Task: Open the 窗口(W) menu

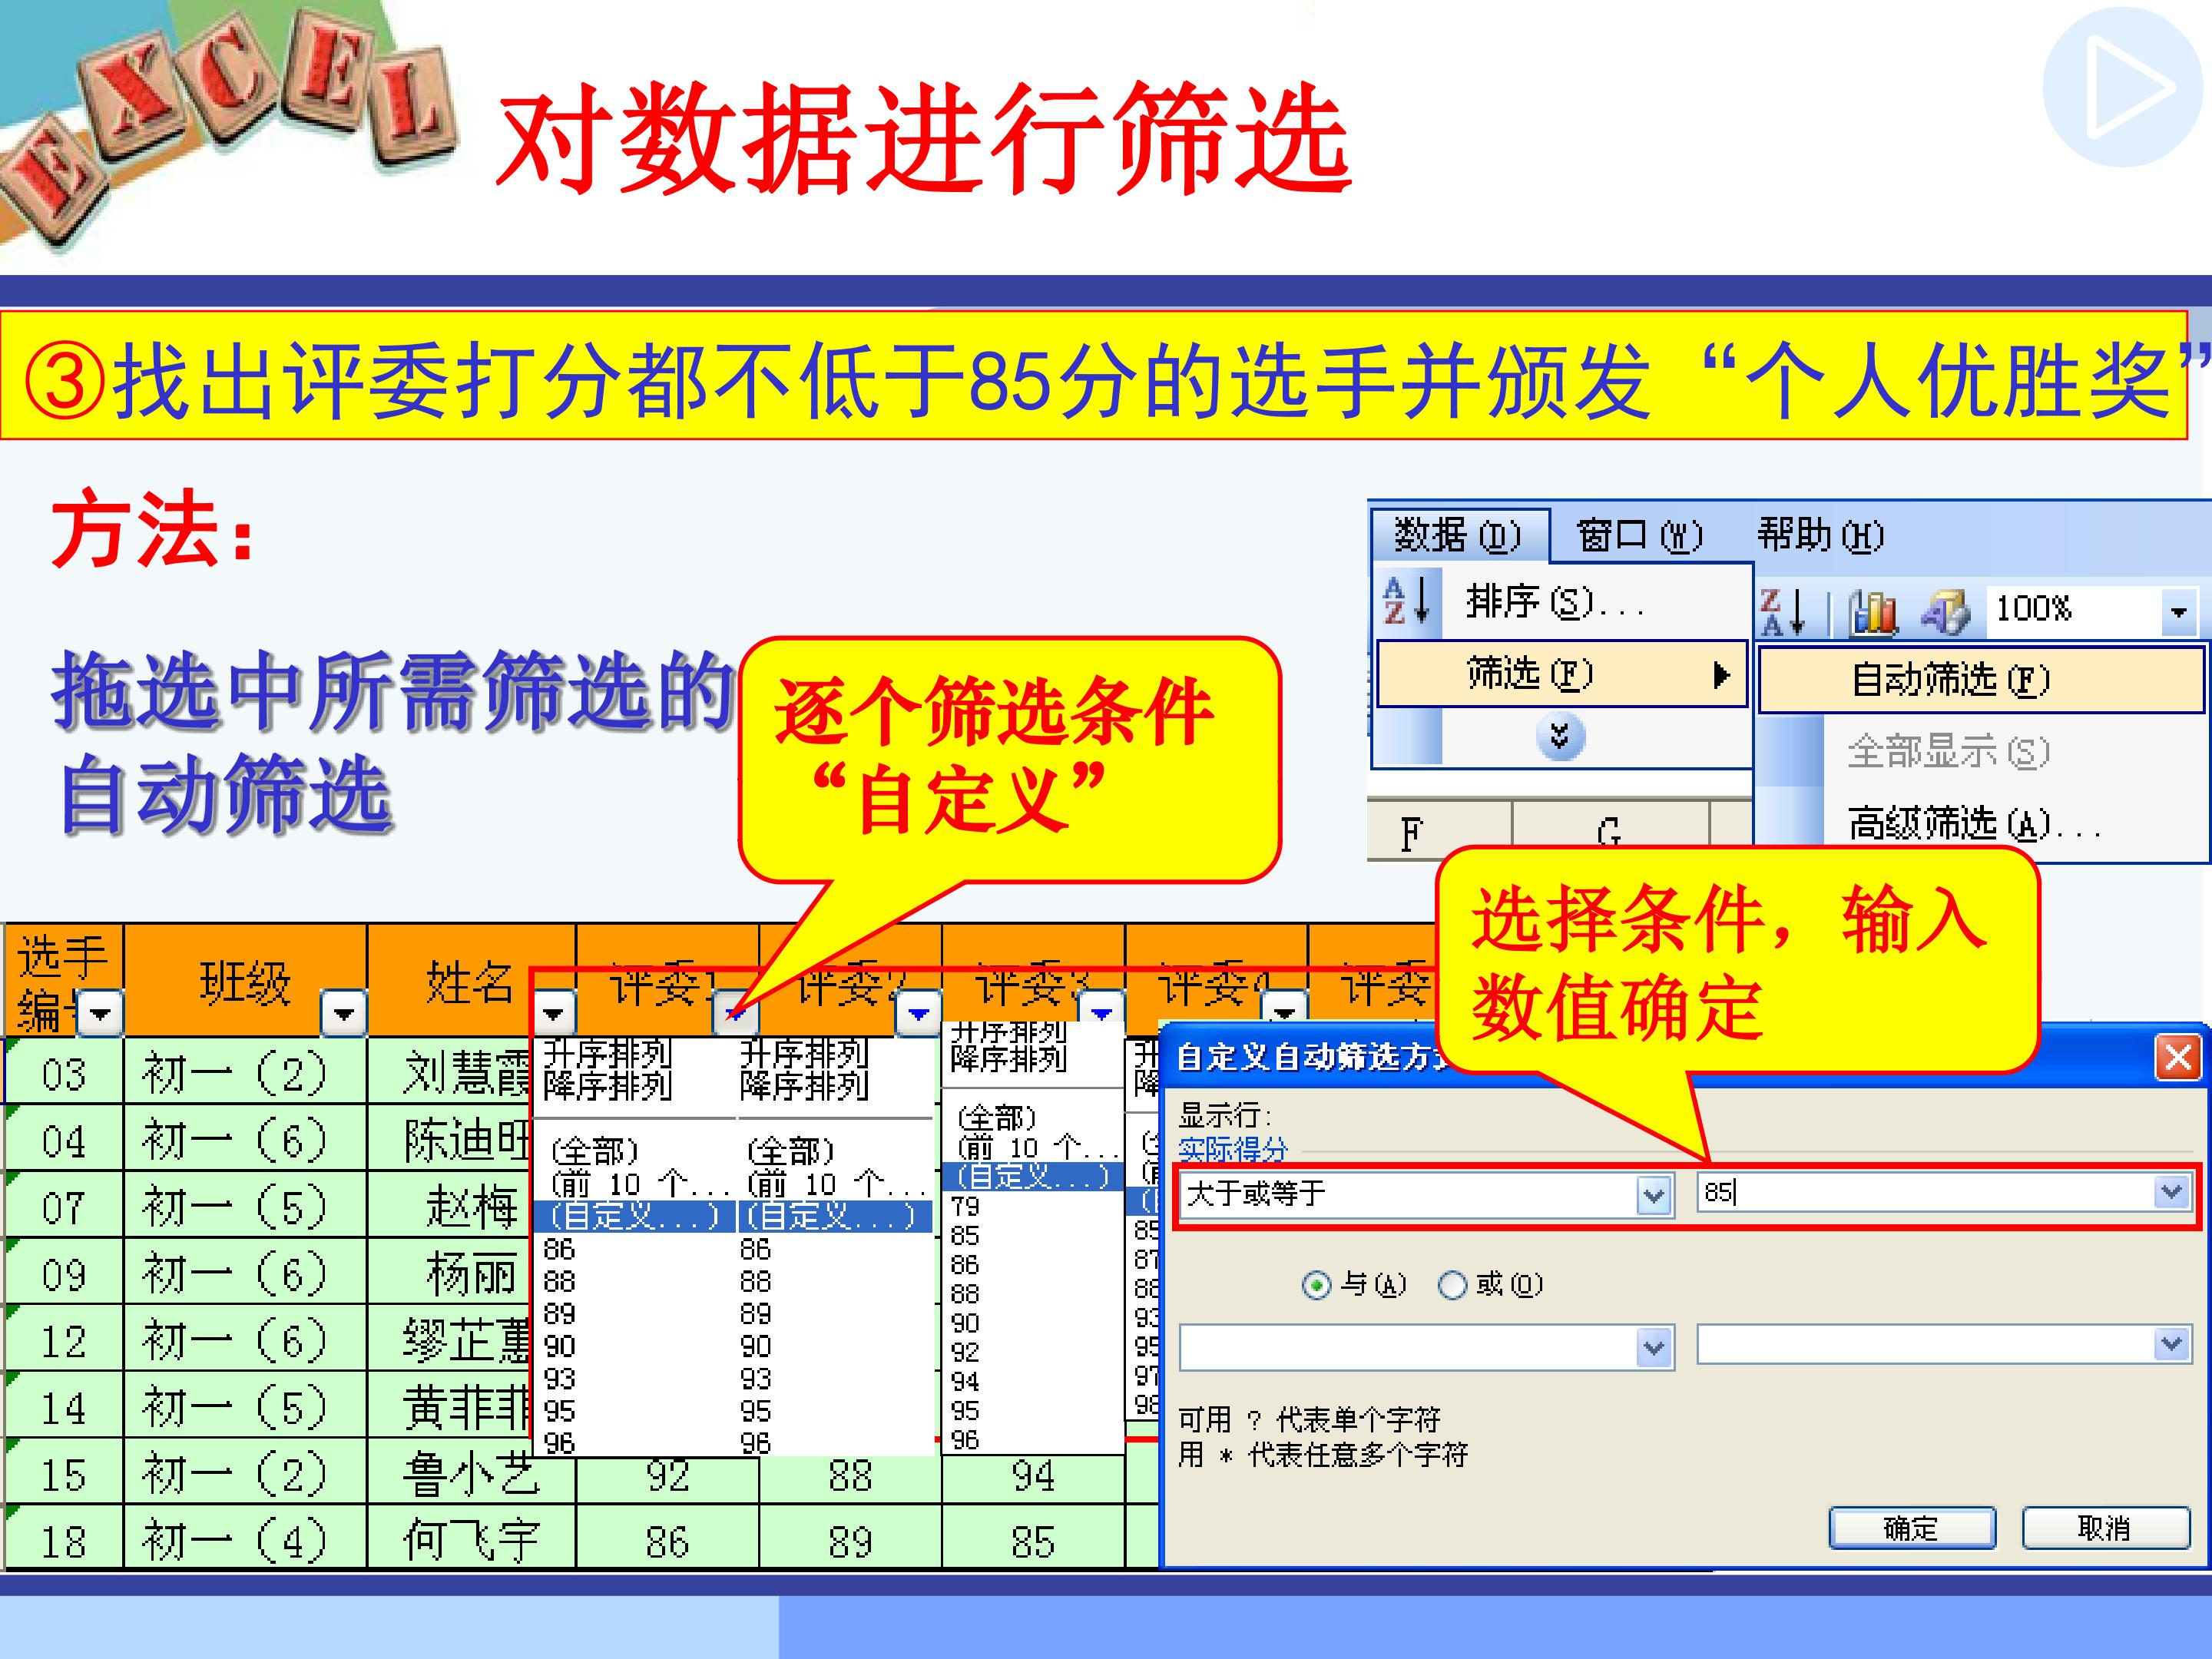Action: (x=1638, y=536)
